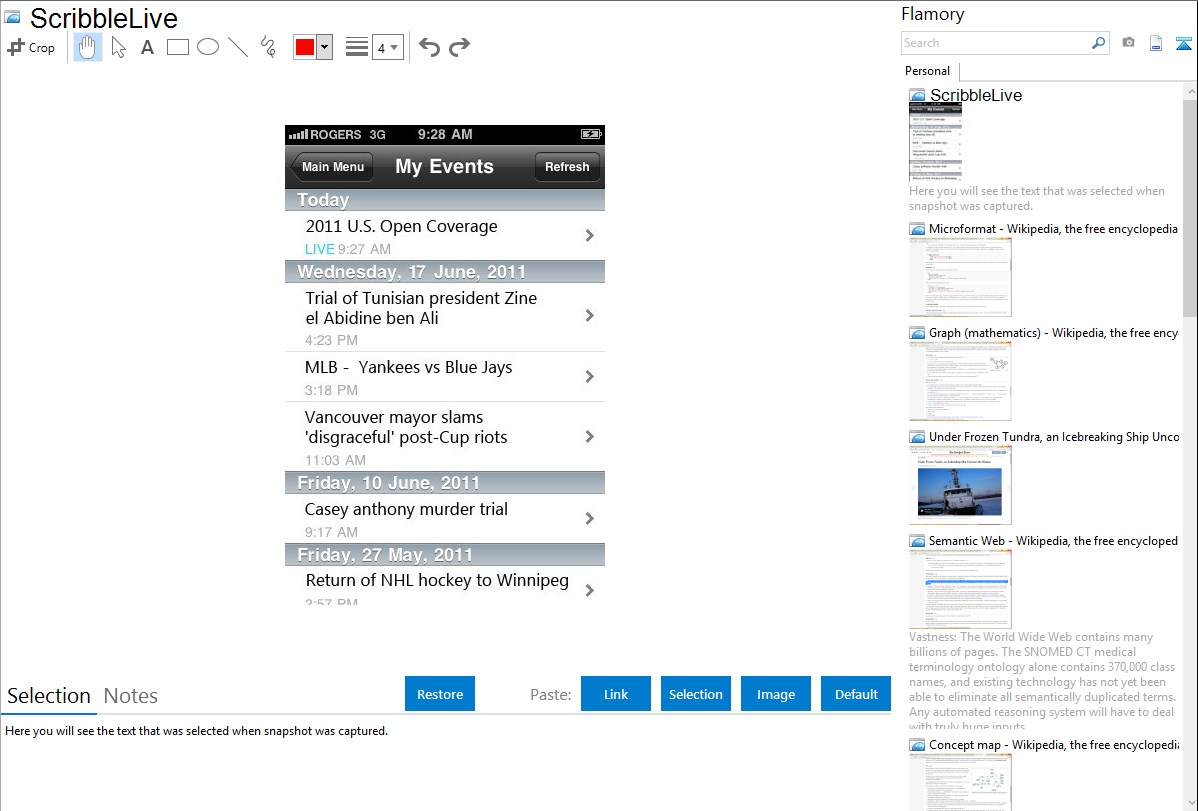Choose the text annotation tool
1198x811 pixels.
click(x=147, y=47)
